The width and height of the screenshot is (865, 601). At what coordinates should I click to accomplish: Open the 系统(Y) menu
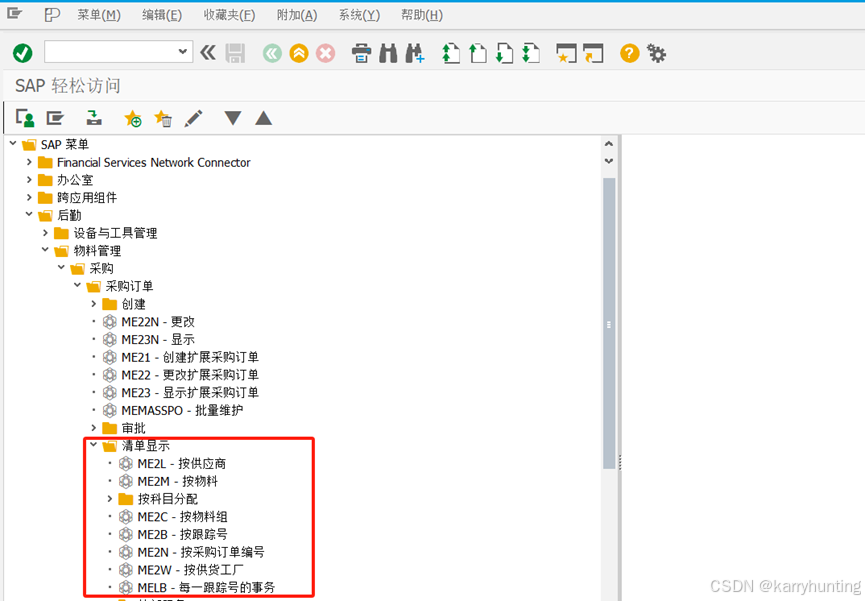[359, 15]
